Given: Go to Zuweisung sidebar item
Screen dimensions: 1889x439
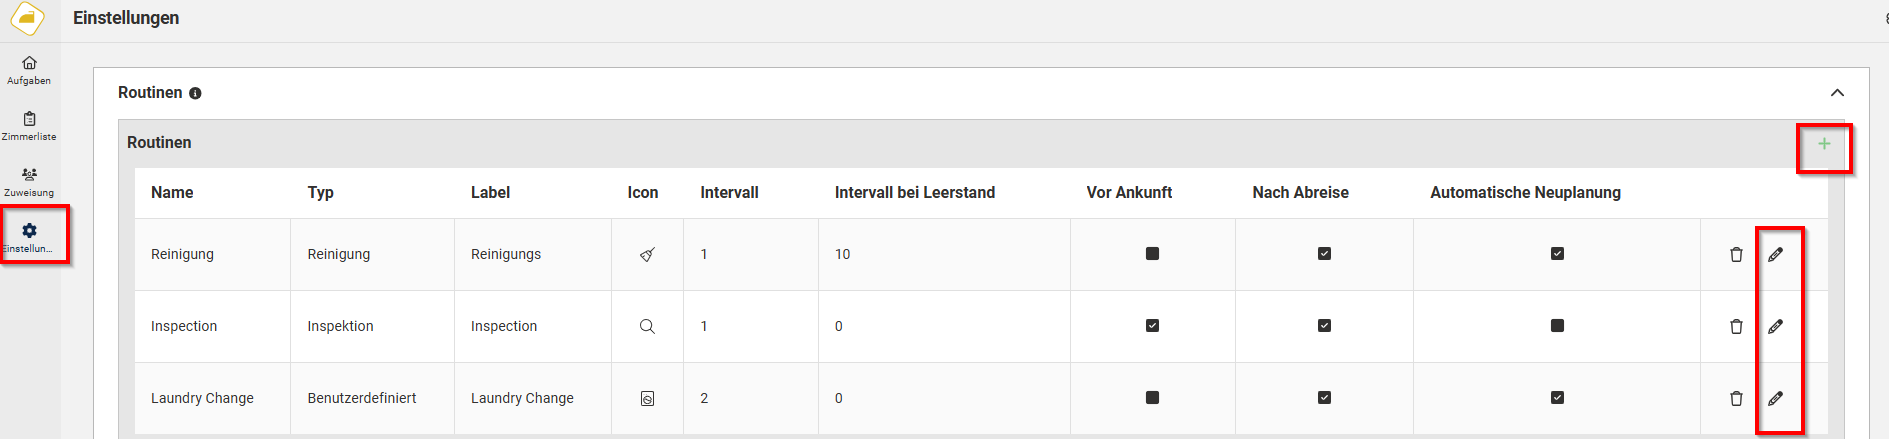Looking at the screenshot, I should (x=29, y=182).
